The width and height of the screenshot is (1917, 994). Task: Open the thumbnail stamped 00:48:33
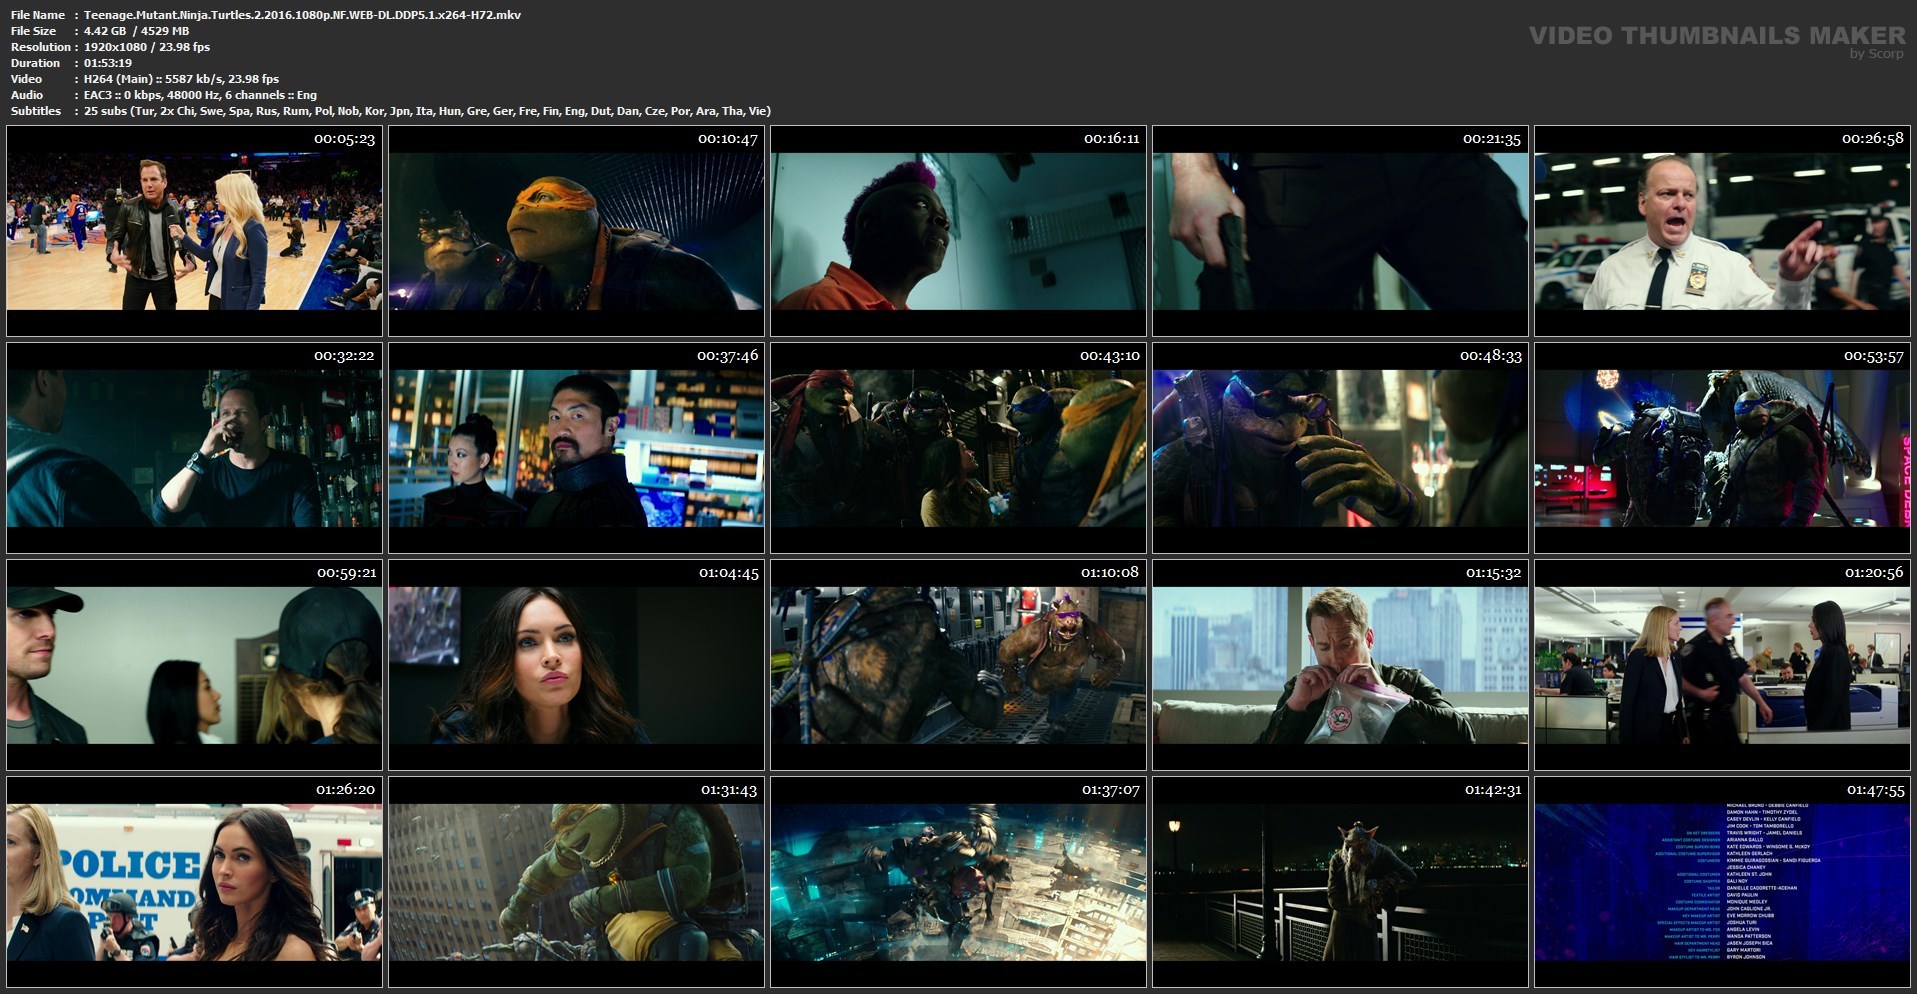1340,448
